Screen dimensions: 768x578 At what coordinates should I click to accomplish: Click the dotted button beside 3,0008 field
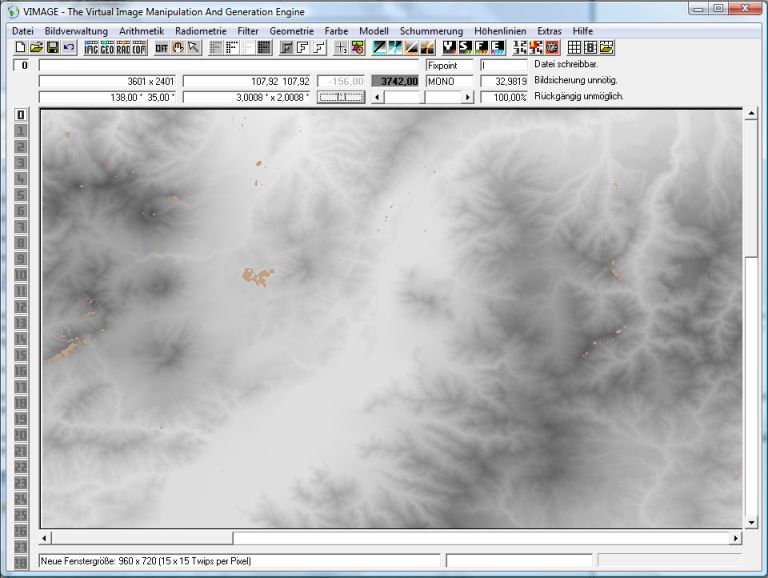[339, 97]
